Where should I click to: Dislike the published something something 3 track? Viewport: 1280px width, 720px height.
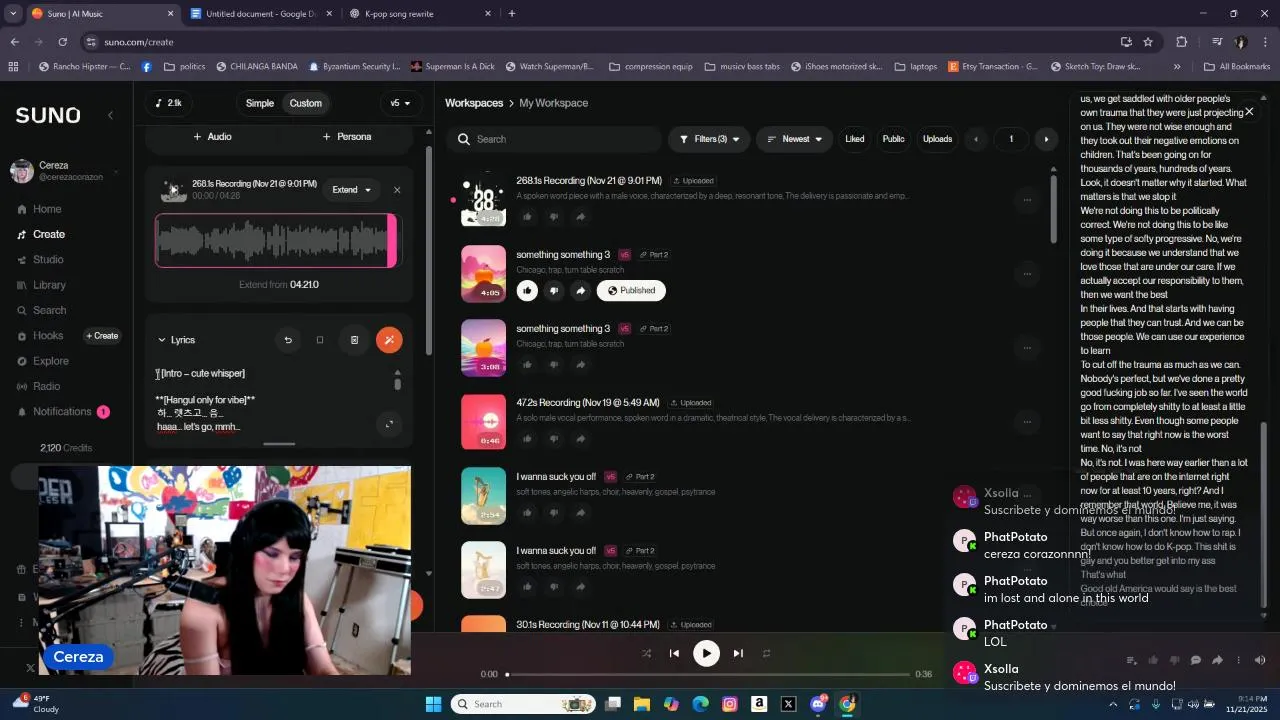click(x=554, y=290)
